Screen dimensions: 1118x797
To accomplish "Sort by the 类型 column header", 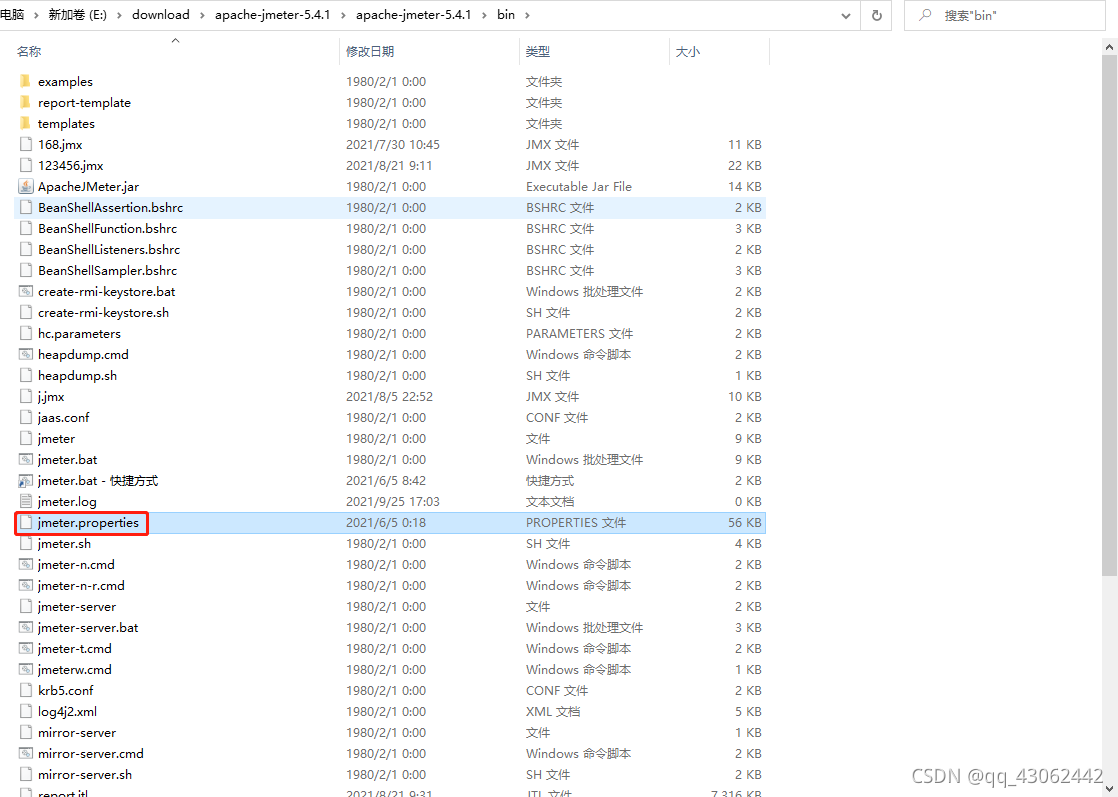I will 538,51.
